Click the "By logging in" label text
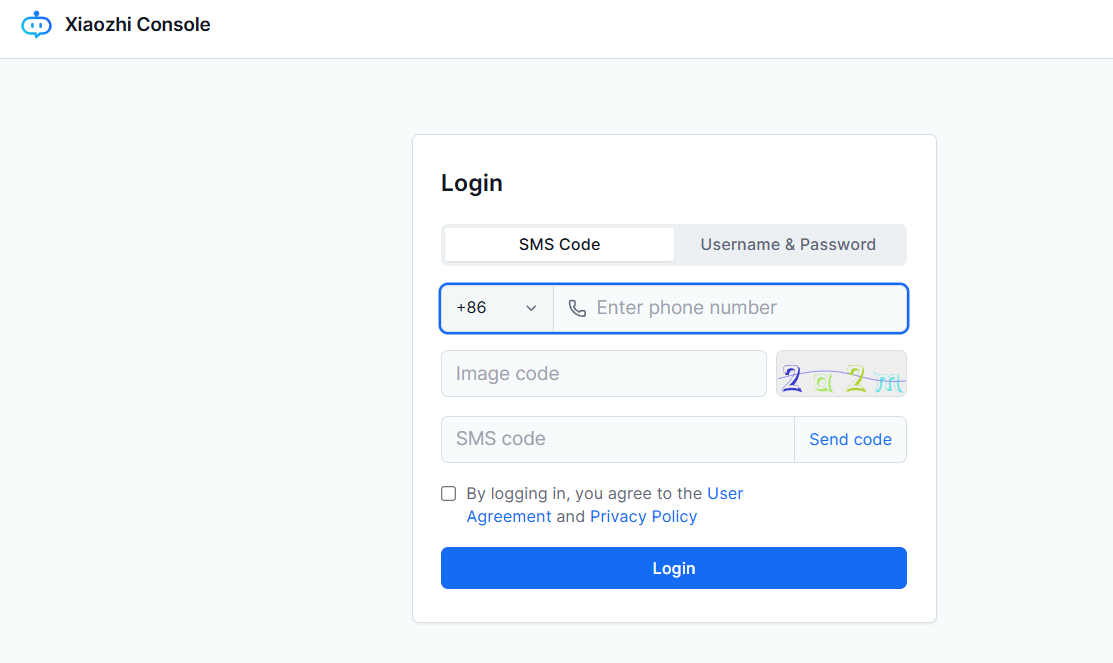Viewport: 1113px width, 663px height. point(509,493)
